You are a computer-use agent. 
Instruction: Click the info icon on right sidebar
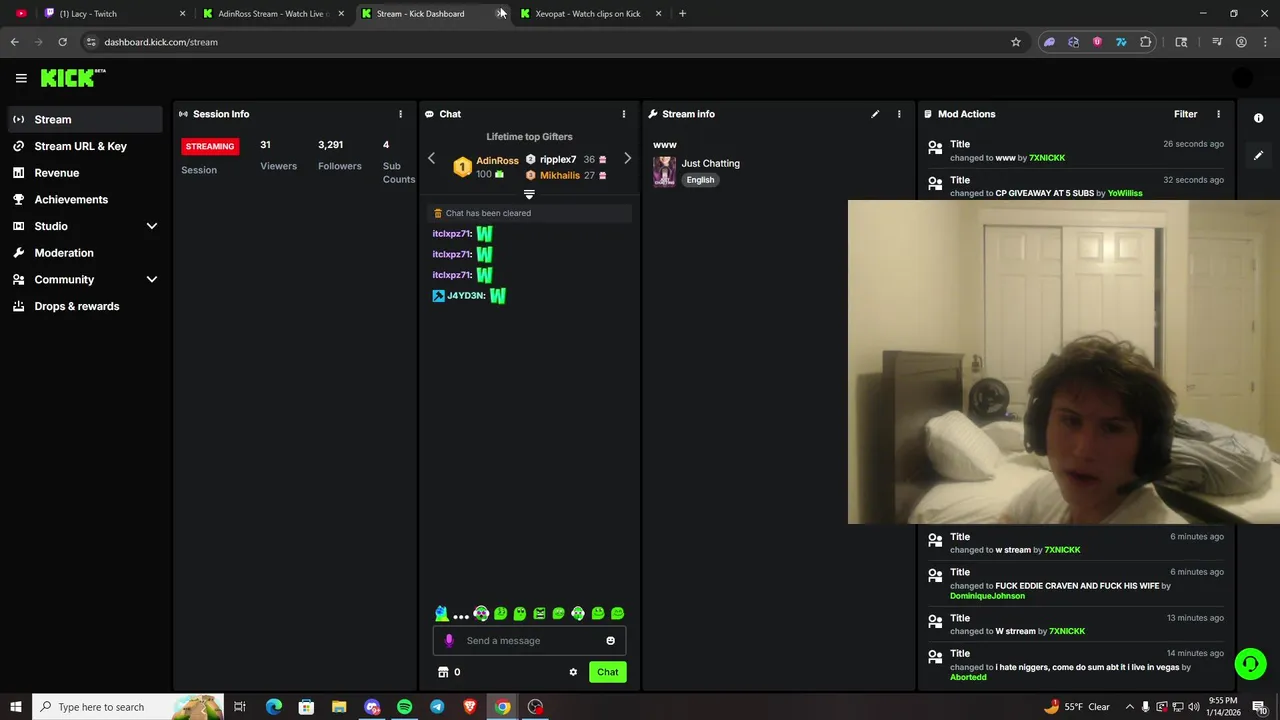(1258, 118)
